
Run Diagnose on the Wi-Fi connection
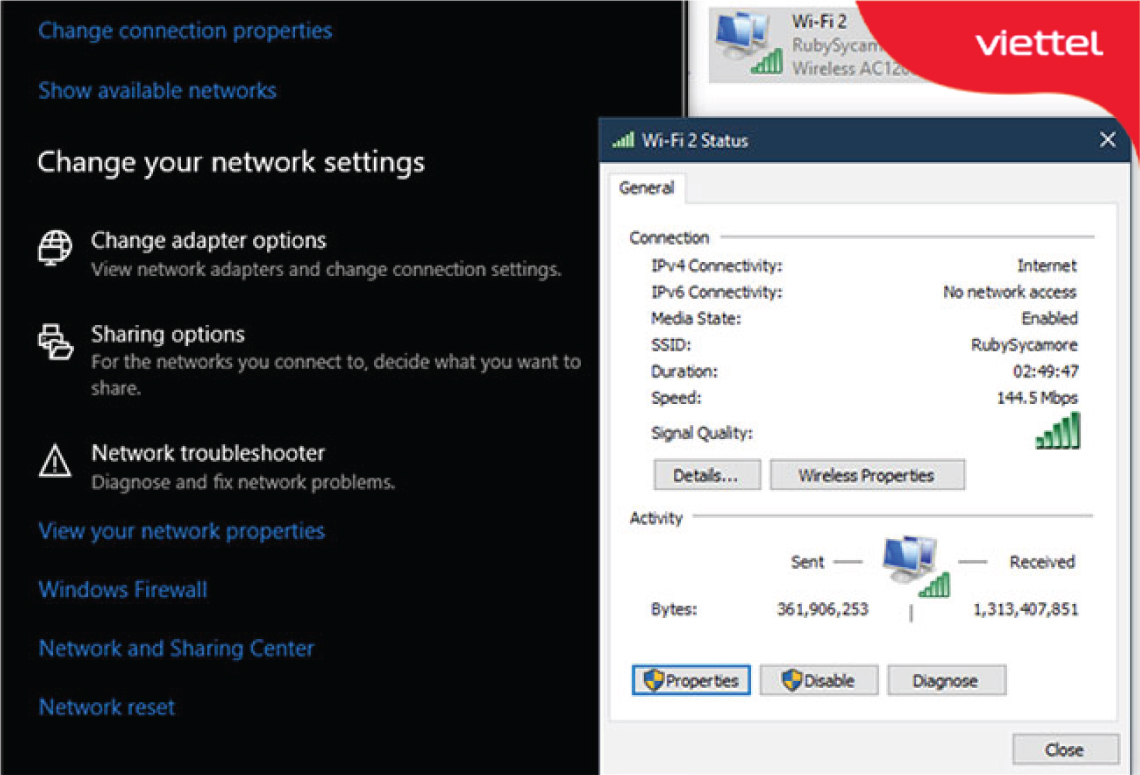coord(945,681)
